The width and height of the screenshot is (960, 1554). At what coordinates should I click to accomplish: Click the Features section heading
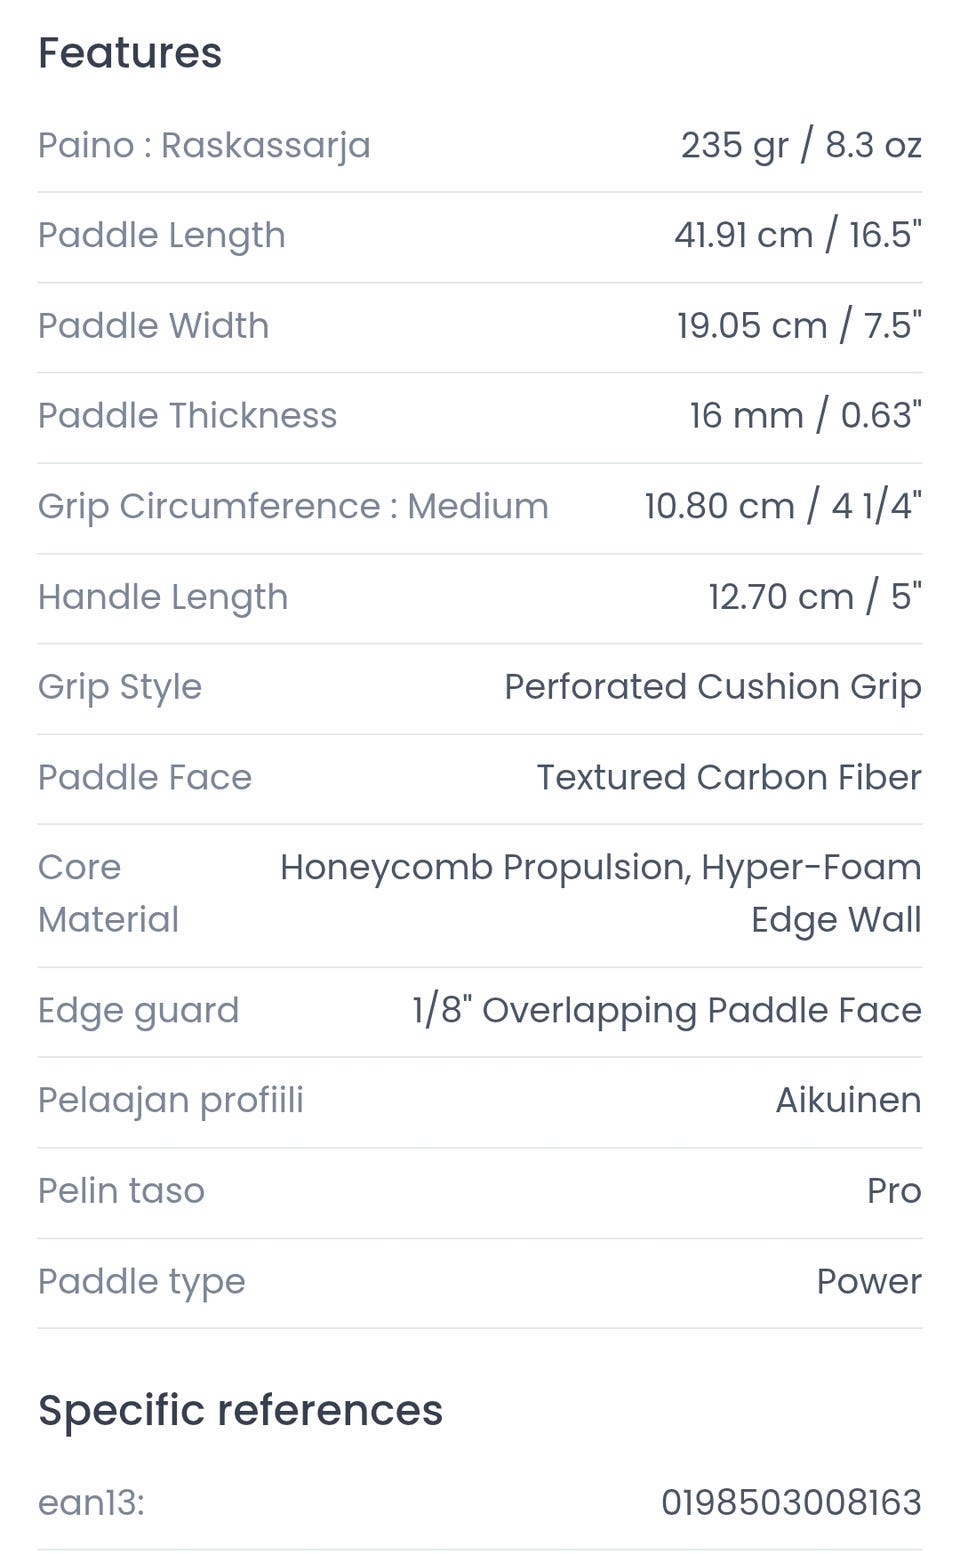point(130,53)
